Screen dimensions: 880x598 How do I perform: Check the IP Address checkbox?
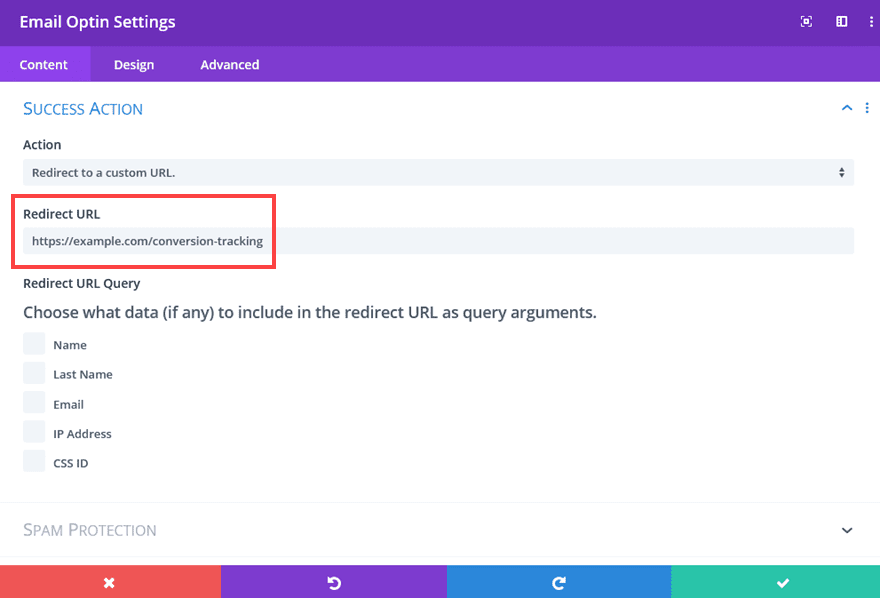point(33,433)
